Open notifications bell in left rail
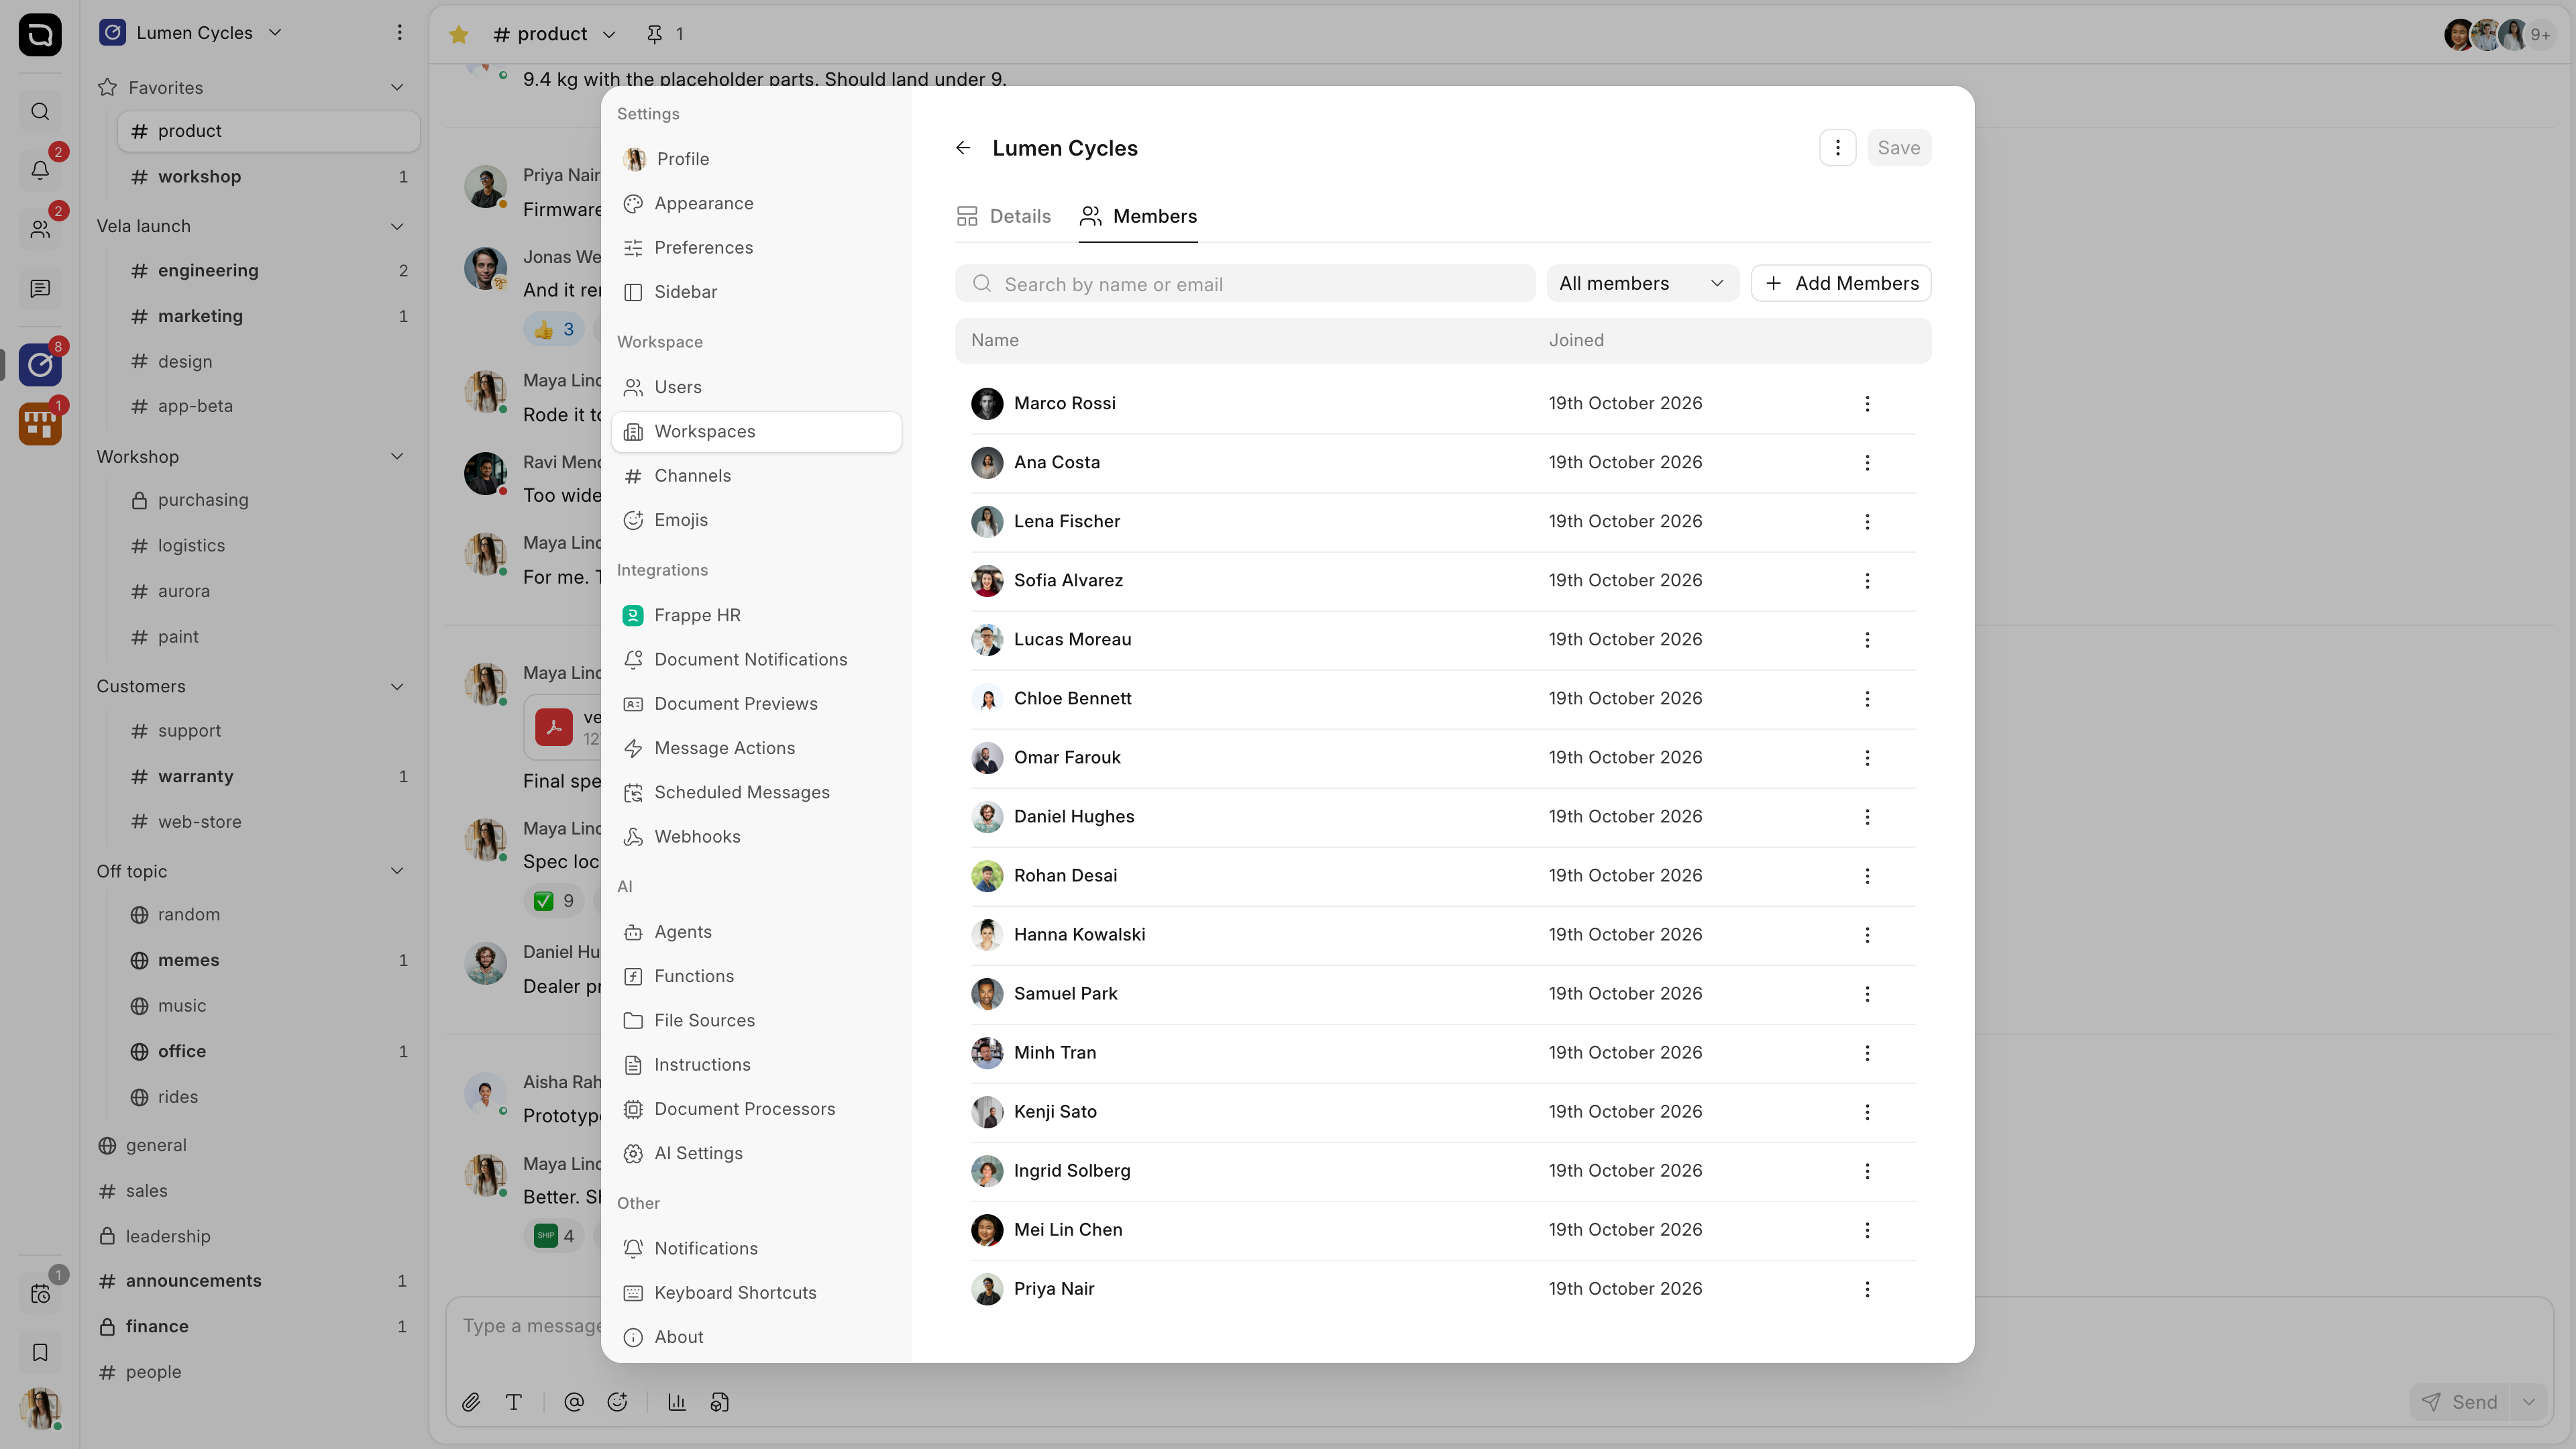This screenshot has width=2576, height=1449. pyautogui.click(x=40, y=170)
